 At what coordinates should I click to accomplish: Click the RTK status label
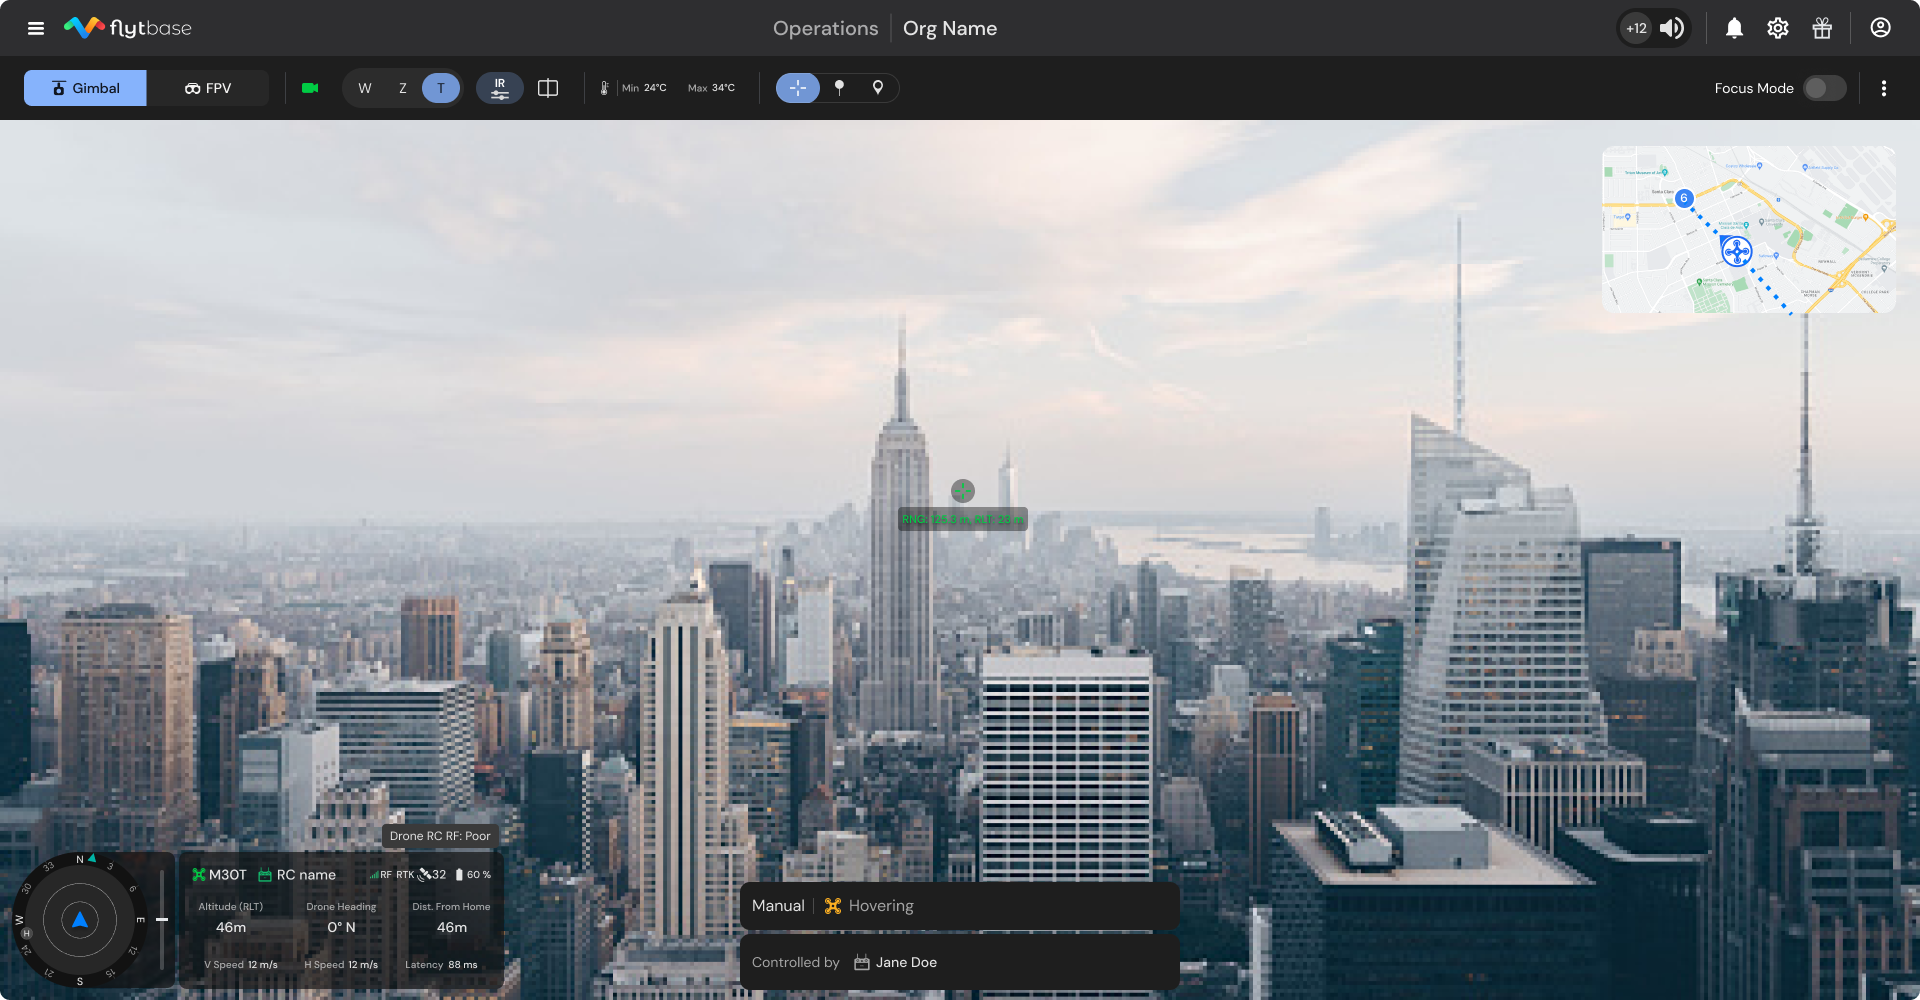[405, 875]
